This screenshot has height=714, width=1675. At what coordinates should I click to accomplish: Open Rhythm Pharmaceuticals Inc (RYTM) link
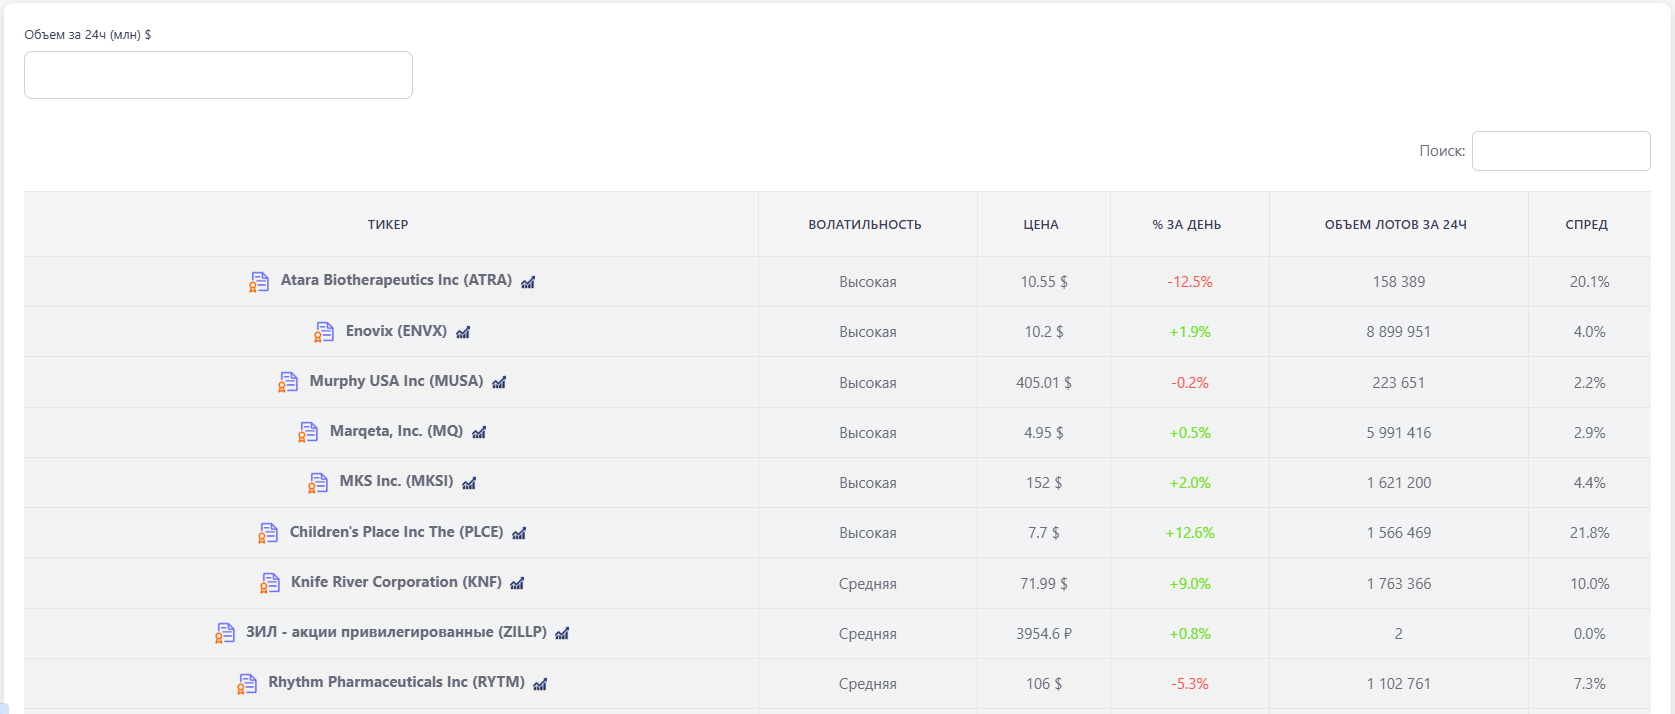click(x=396, y=682)
